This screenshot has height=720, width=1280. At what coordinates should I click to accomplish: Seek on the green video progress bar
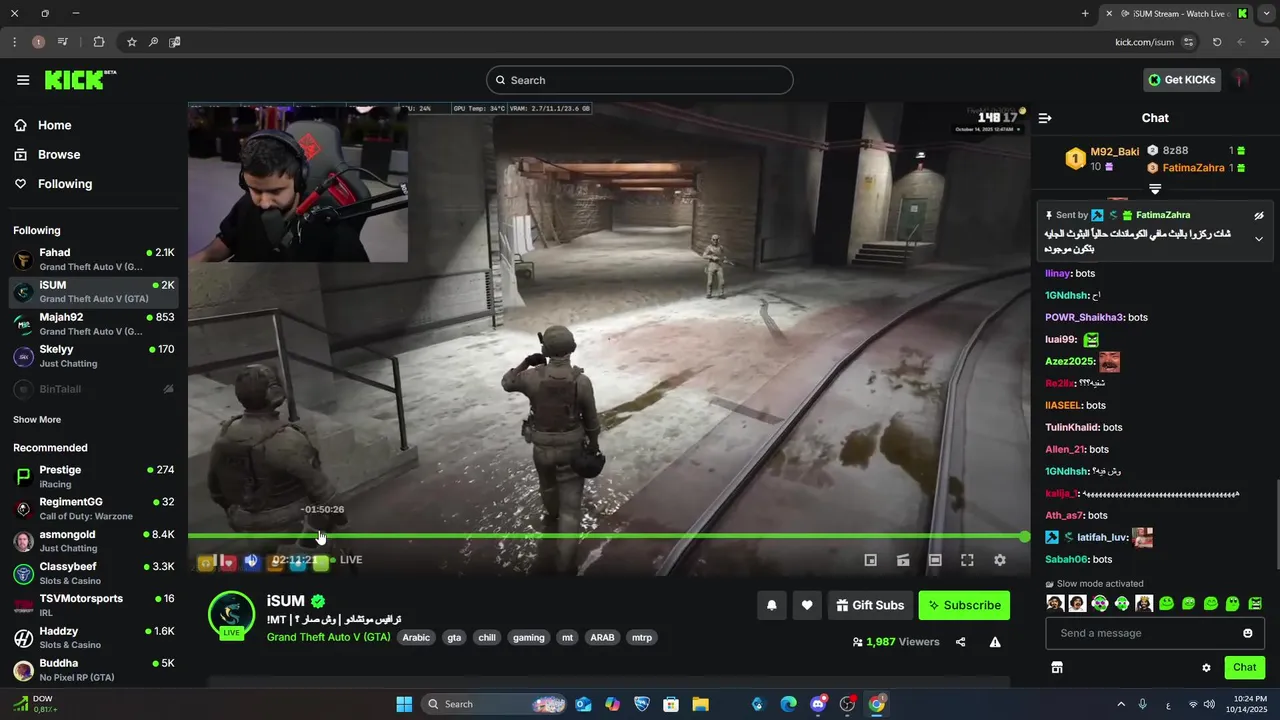coord(607,537)
